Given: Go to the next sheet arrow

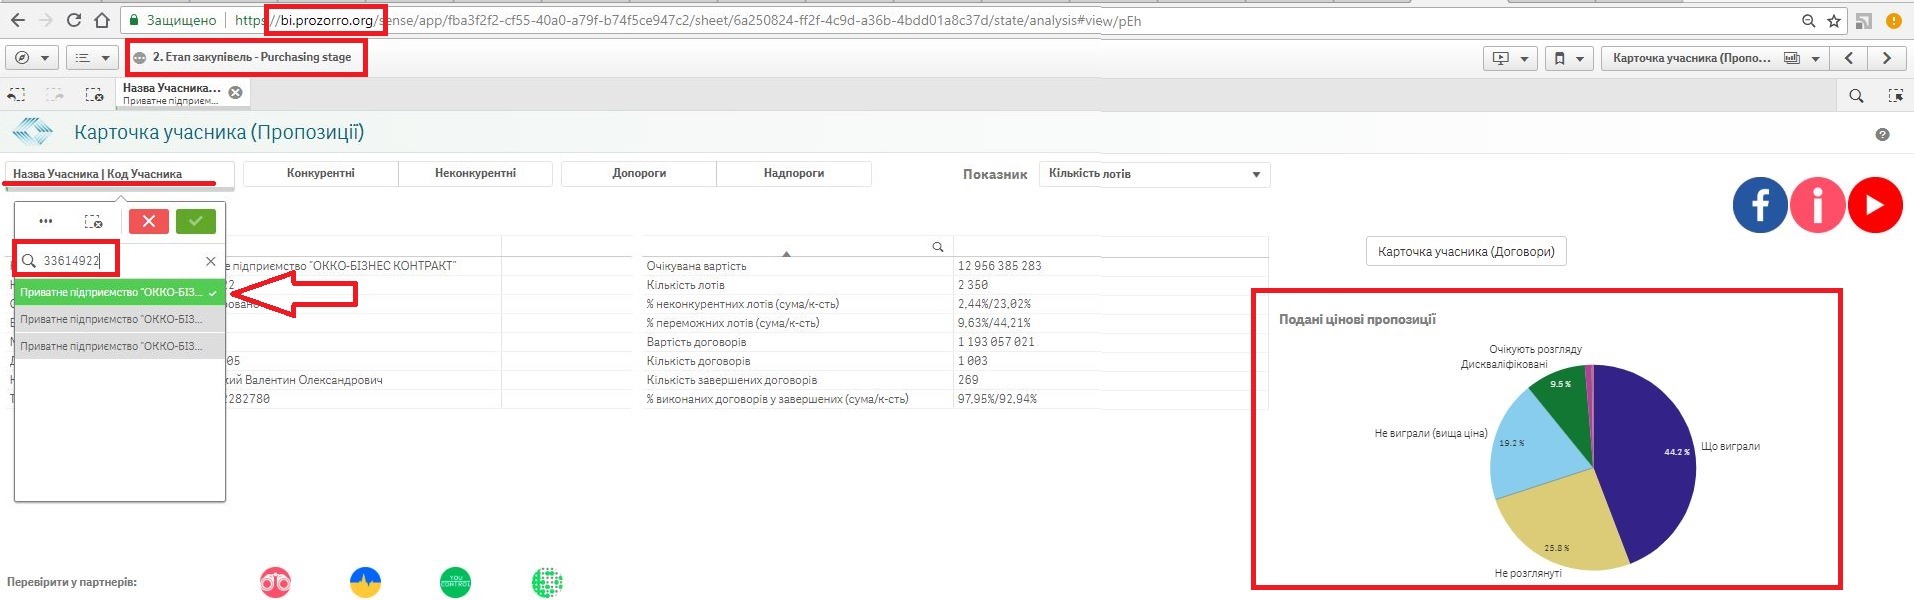Looking at the screenshot, I should point(1886,58).
